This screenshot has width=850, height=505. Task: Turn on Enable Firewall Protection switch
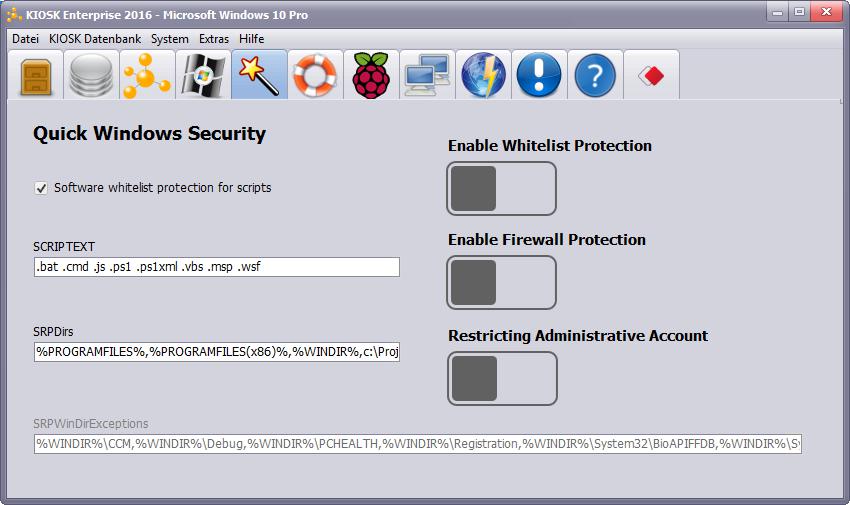pyautogui.click(x=501, y=282)
